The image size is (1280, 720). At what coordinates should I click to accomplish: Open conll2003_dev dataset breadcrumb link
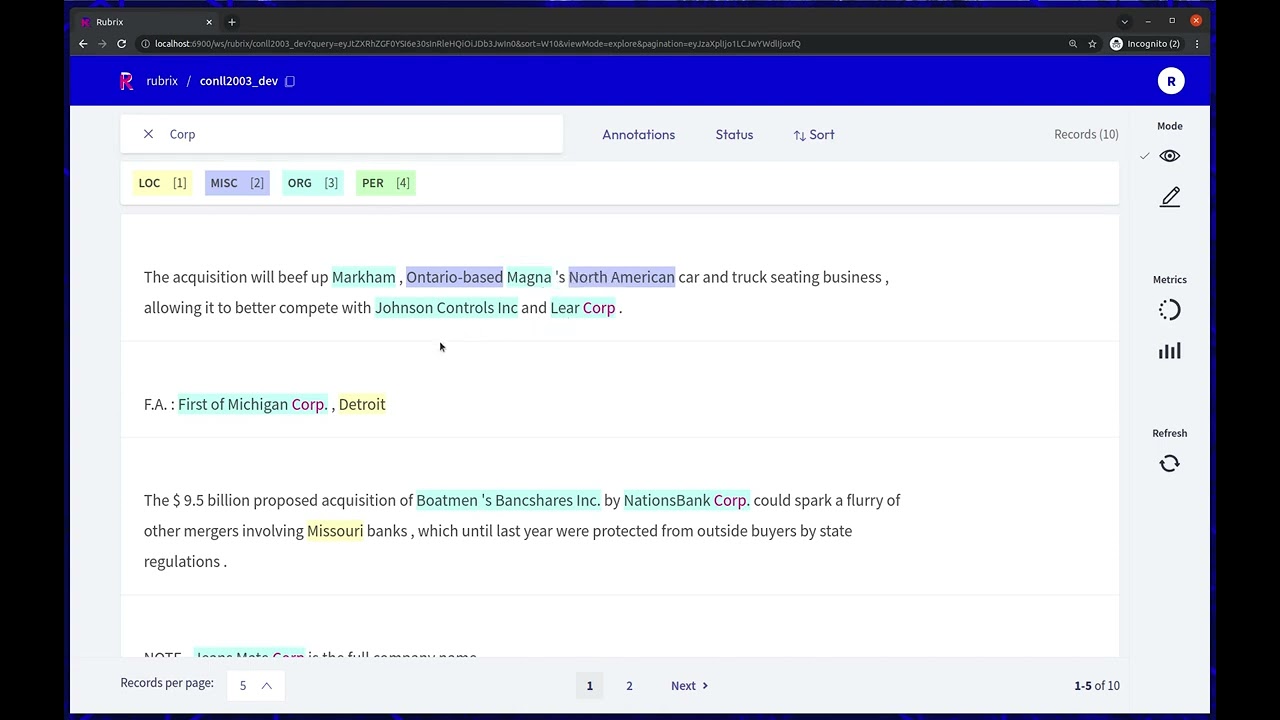point(239,81)
